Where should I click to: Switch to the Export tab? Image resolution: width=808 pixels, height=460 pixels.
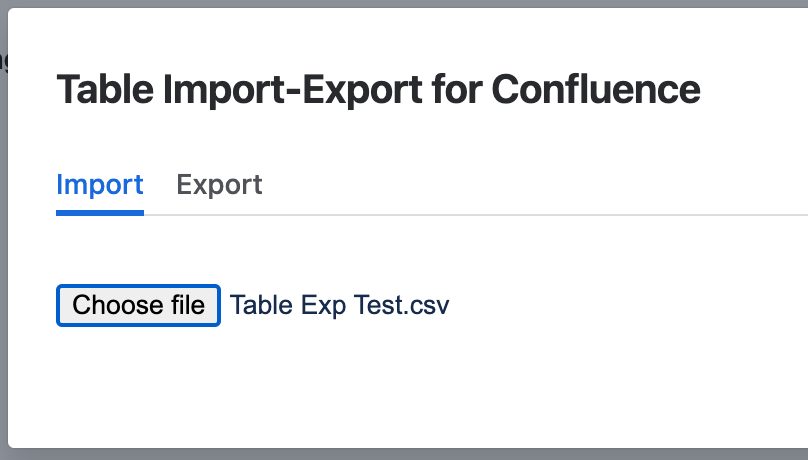(219, 185)
